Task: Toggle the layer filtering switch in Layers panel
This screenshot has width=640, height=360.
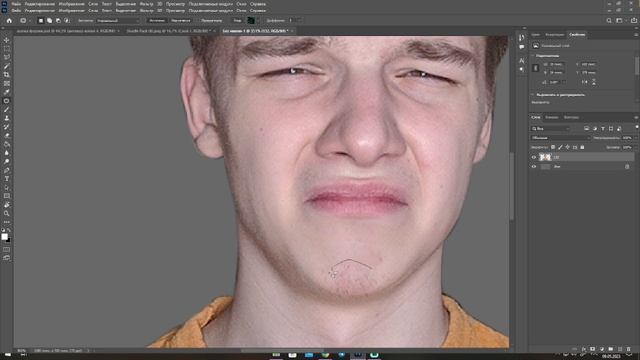Action: (637, 128)
